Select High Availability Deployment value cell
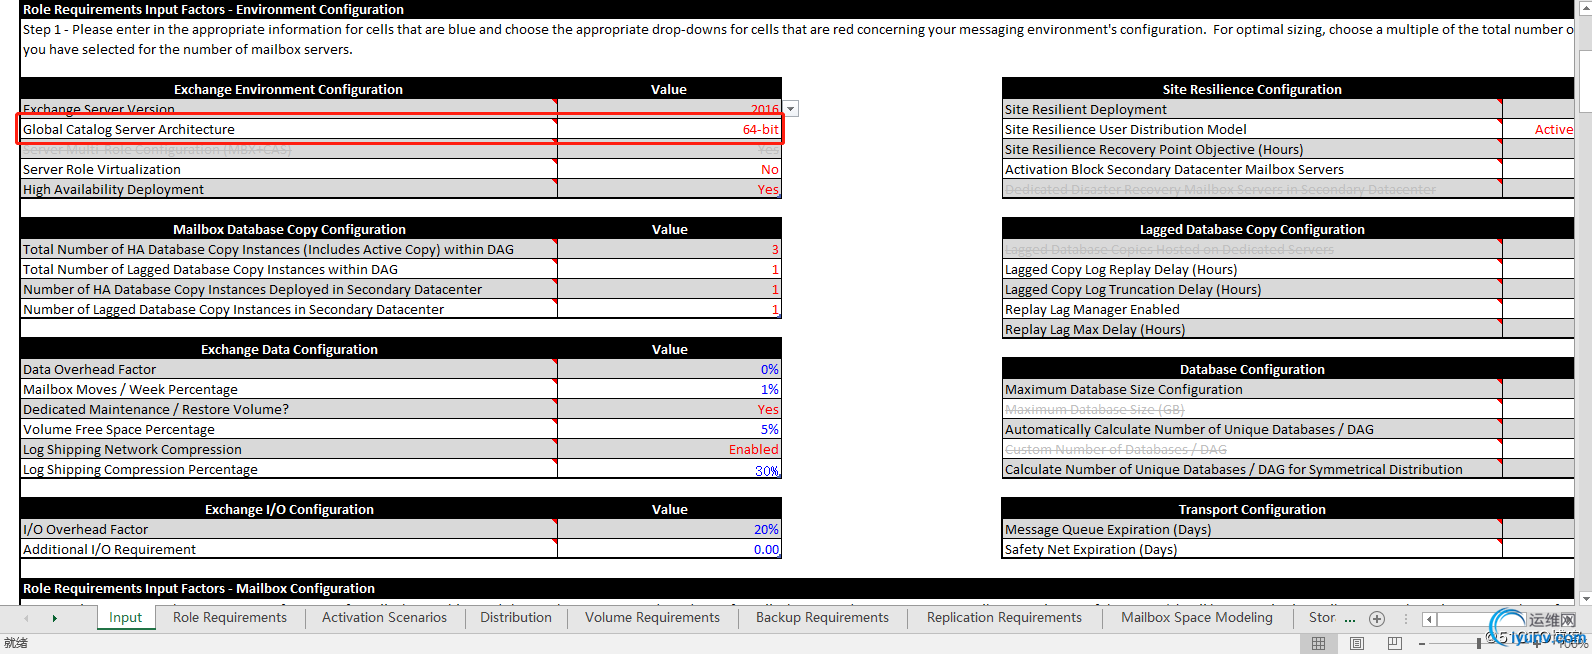 pyautogui.click(x=669, y=189)
